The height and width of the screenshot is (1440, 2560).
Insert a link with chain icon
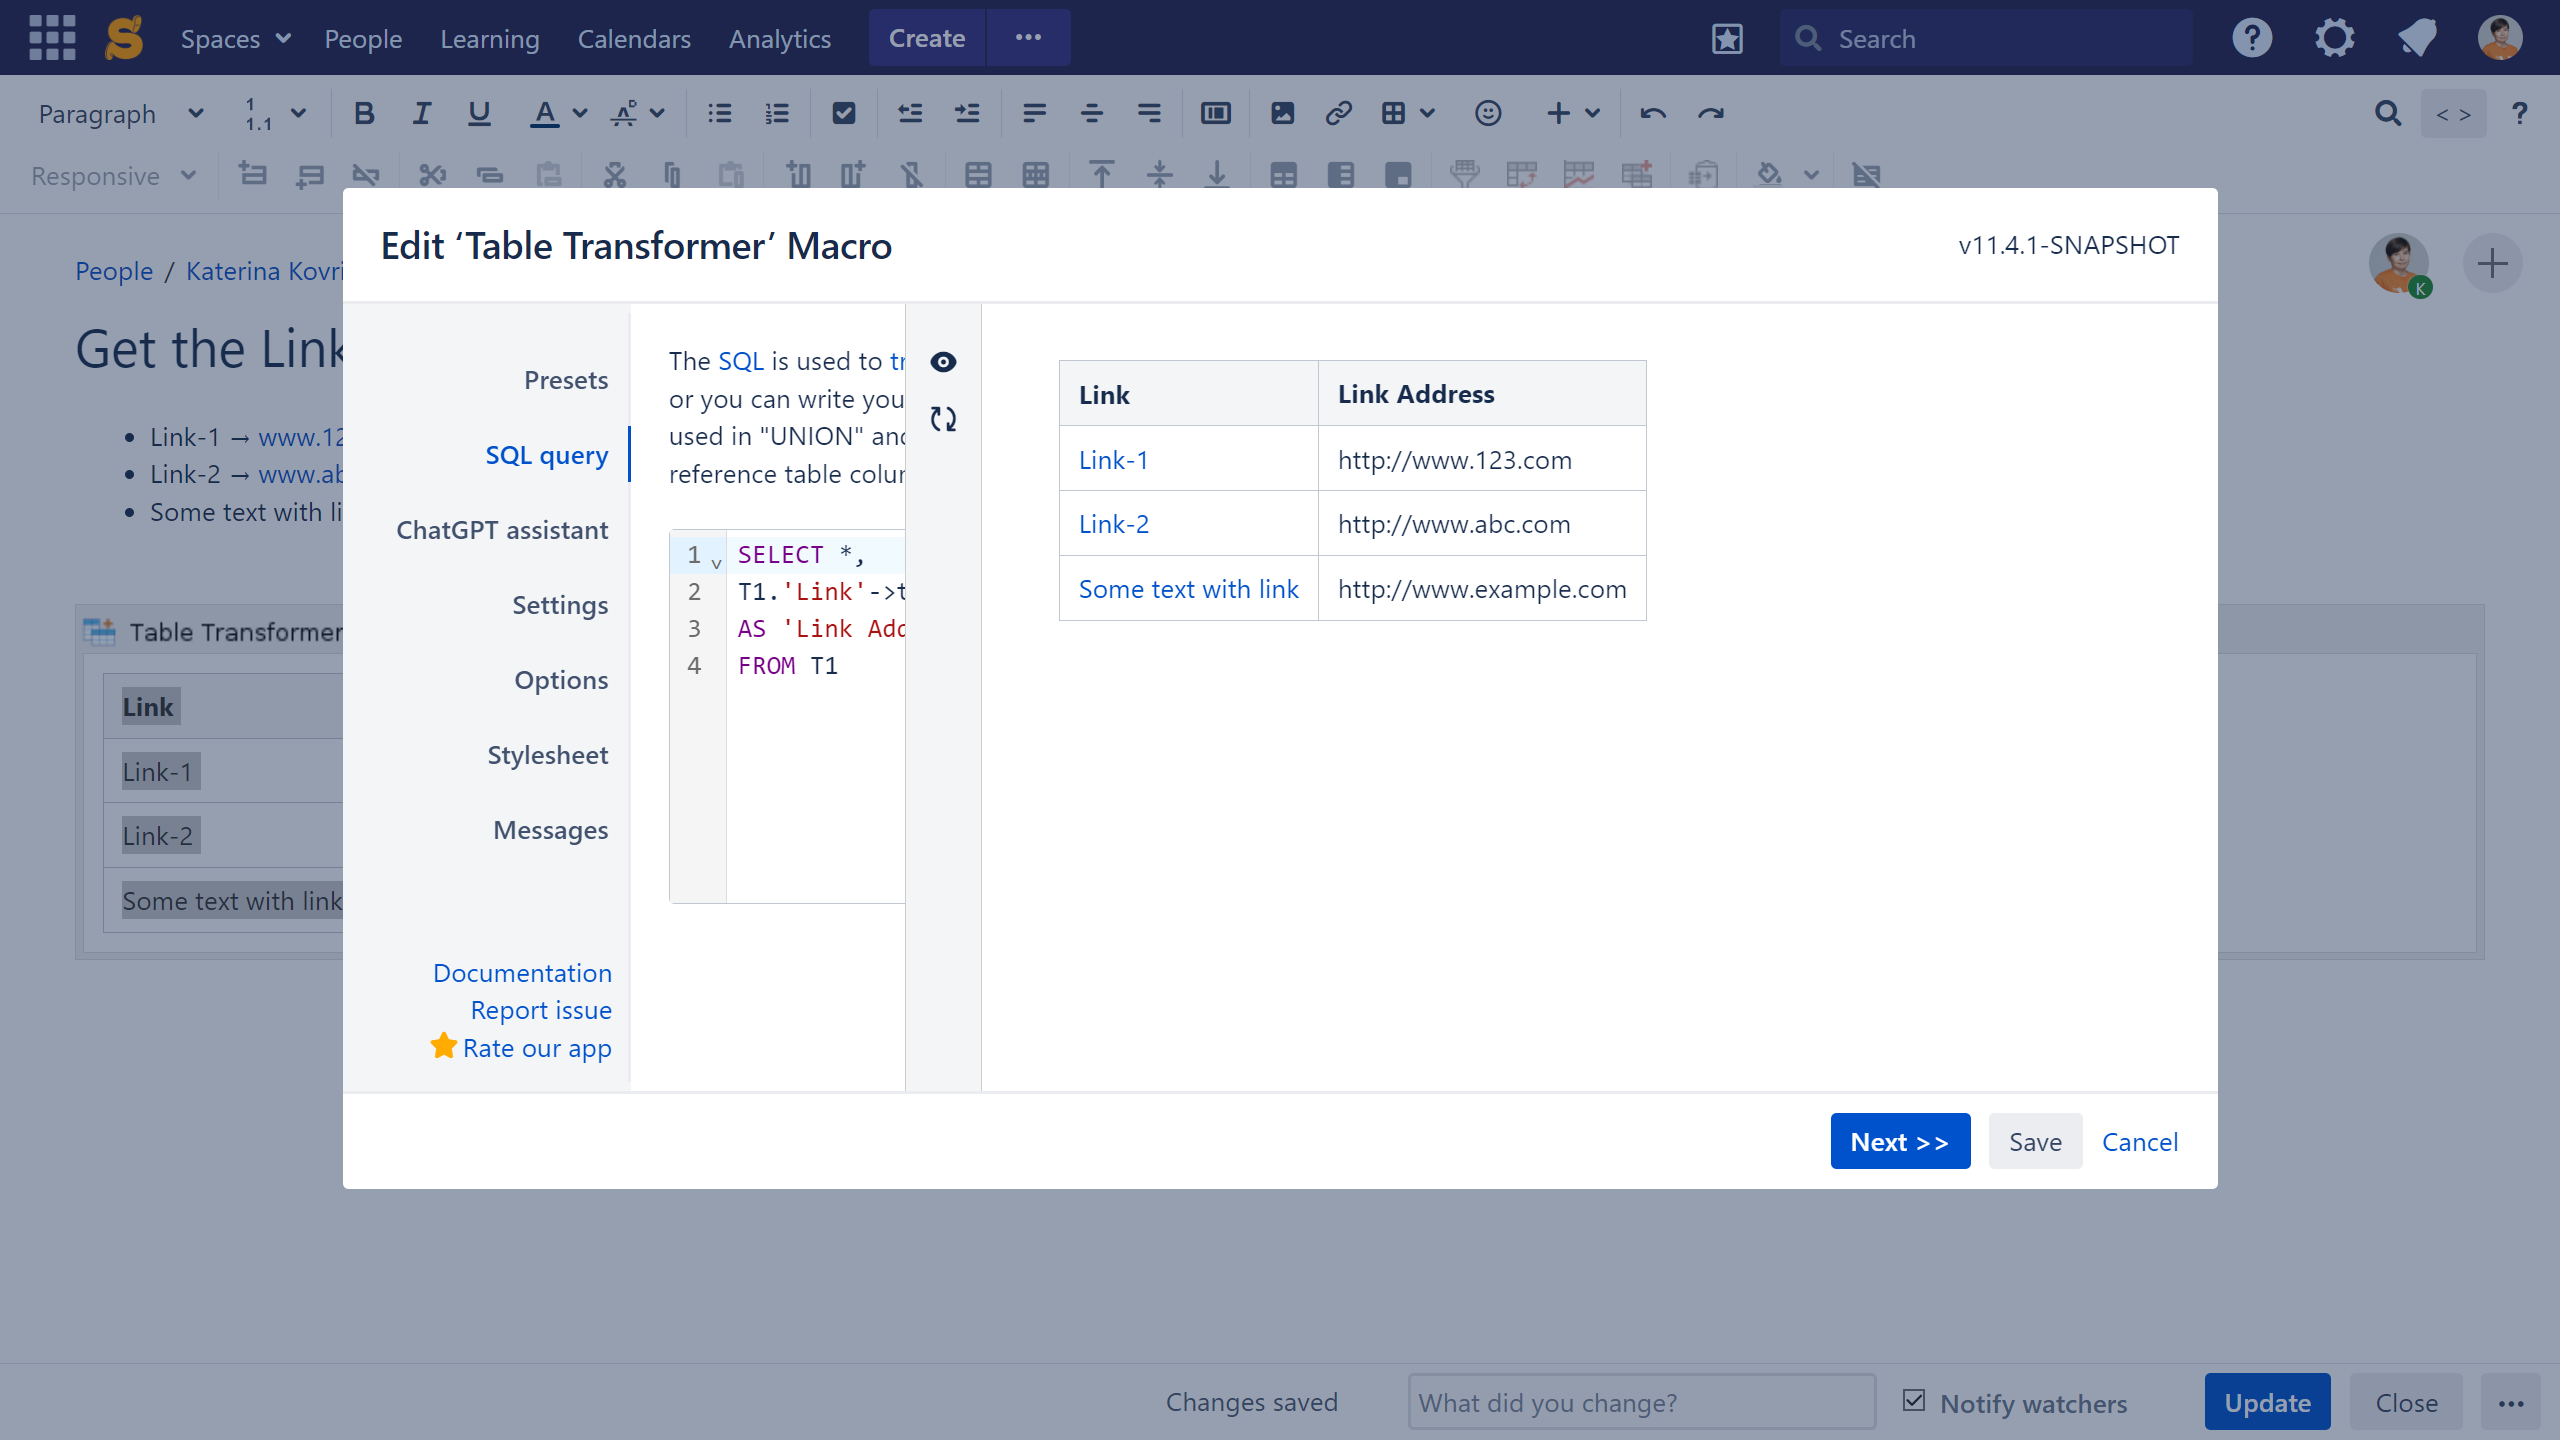[x=1338, y=114]
